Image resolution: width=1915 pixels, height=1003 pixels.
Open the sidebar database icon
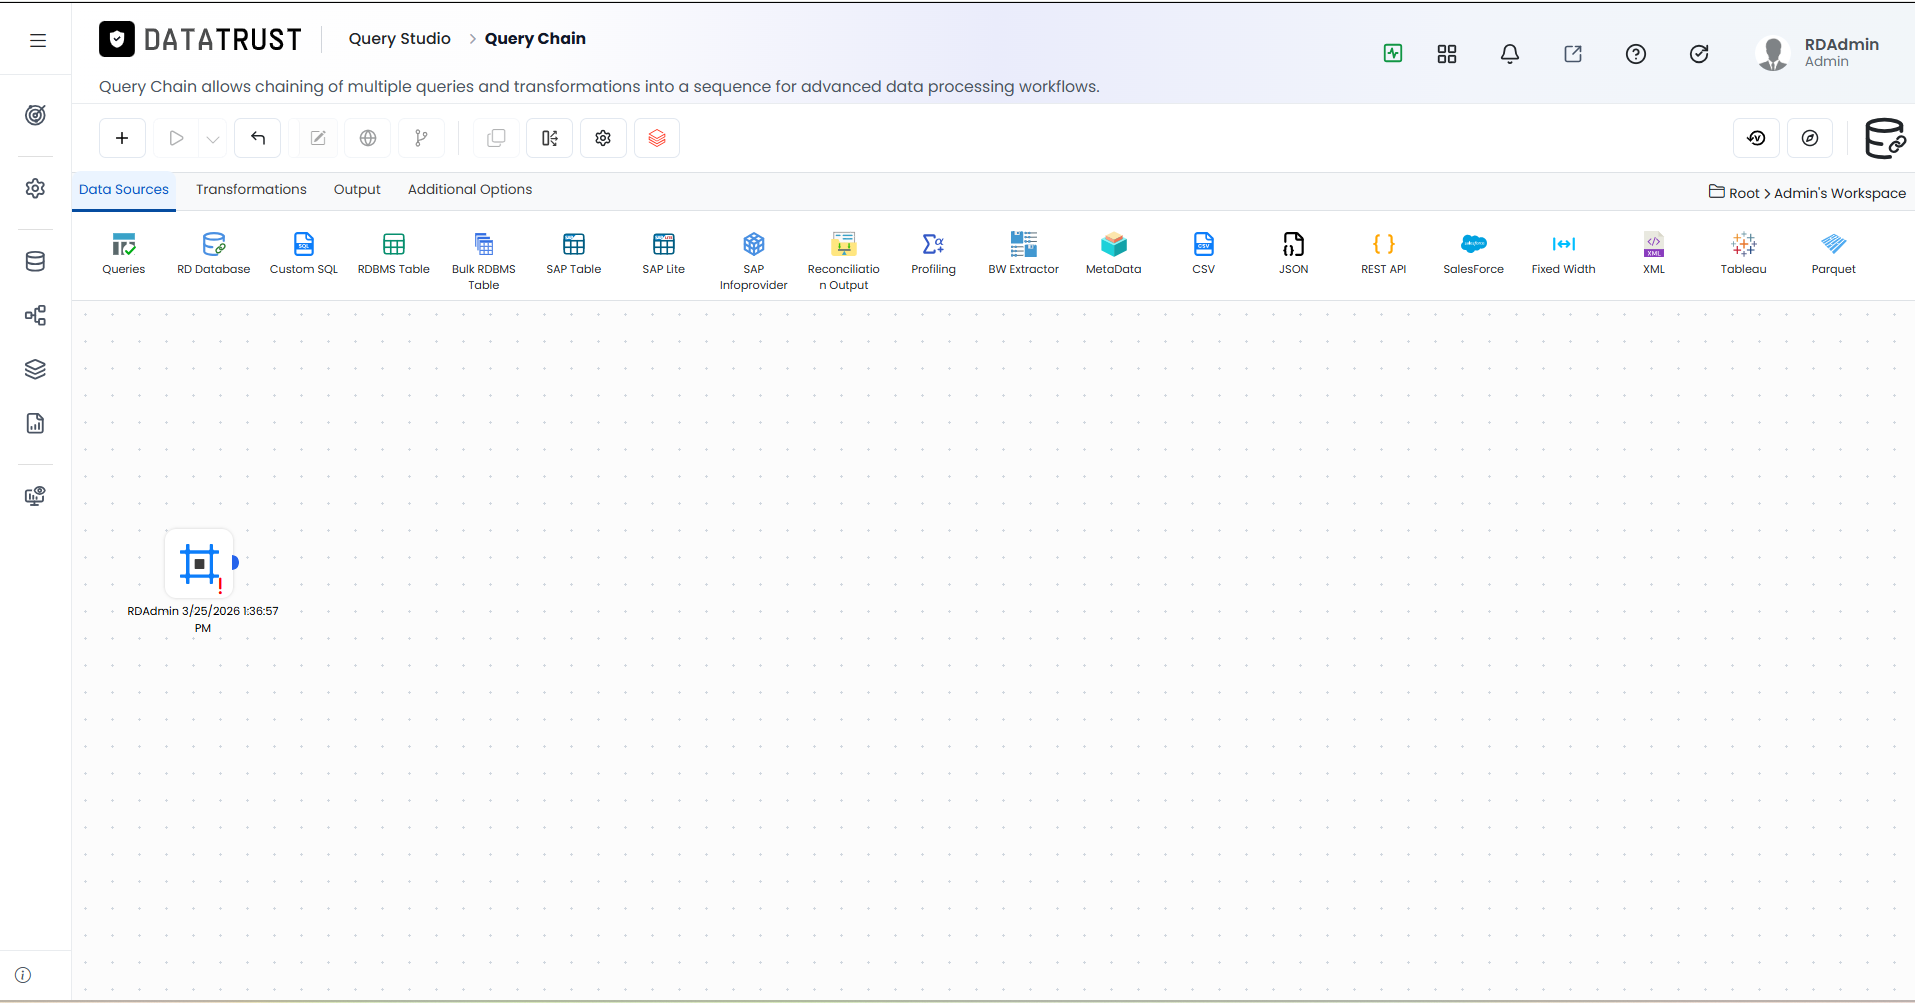[x=35, y=262]
